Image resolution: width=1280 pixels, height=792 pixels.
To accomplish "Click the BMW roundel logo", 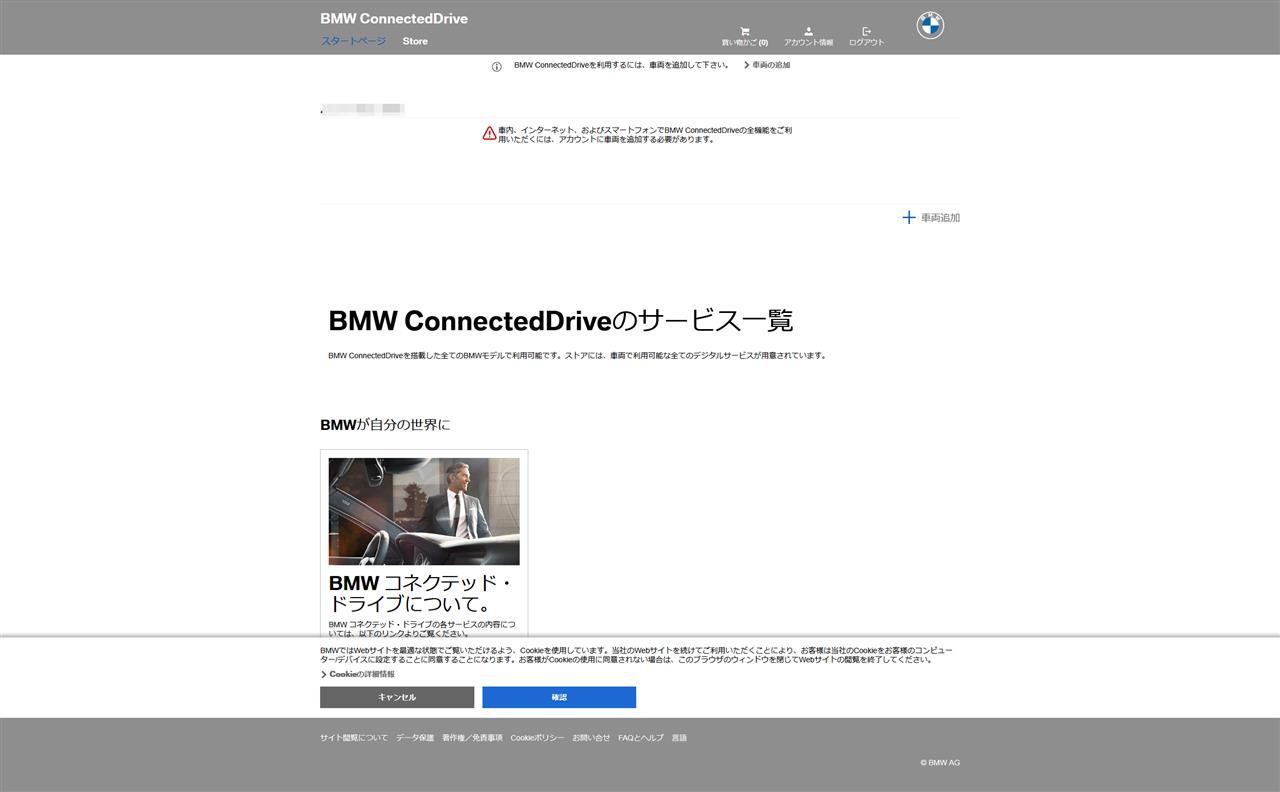I will point(930,26).
